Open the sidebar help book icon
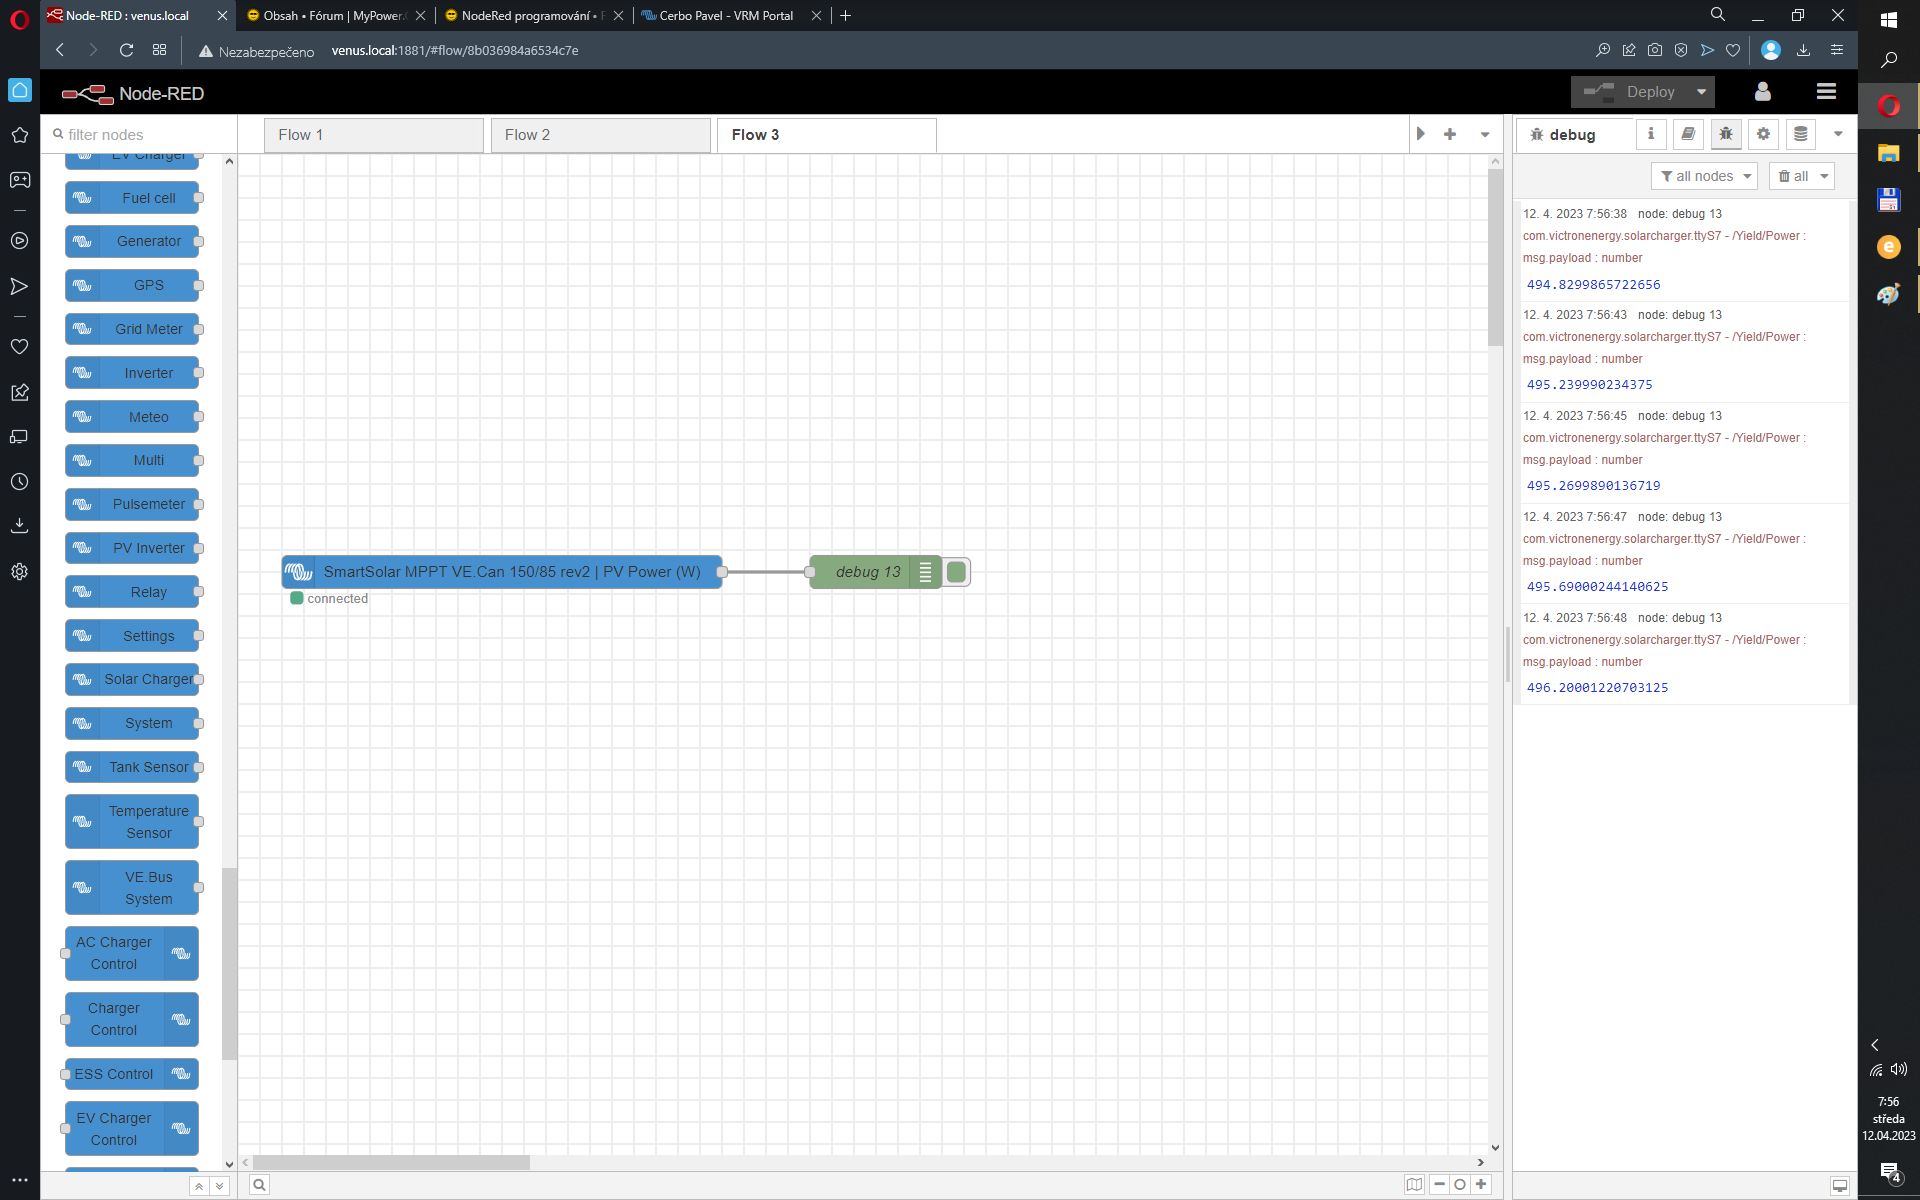Screen dimensions: 1920x1200 [1688, 134]
